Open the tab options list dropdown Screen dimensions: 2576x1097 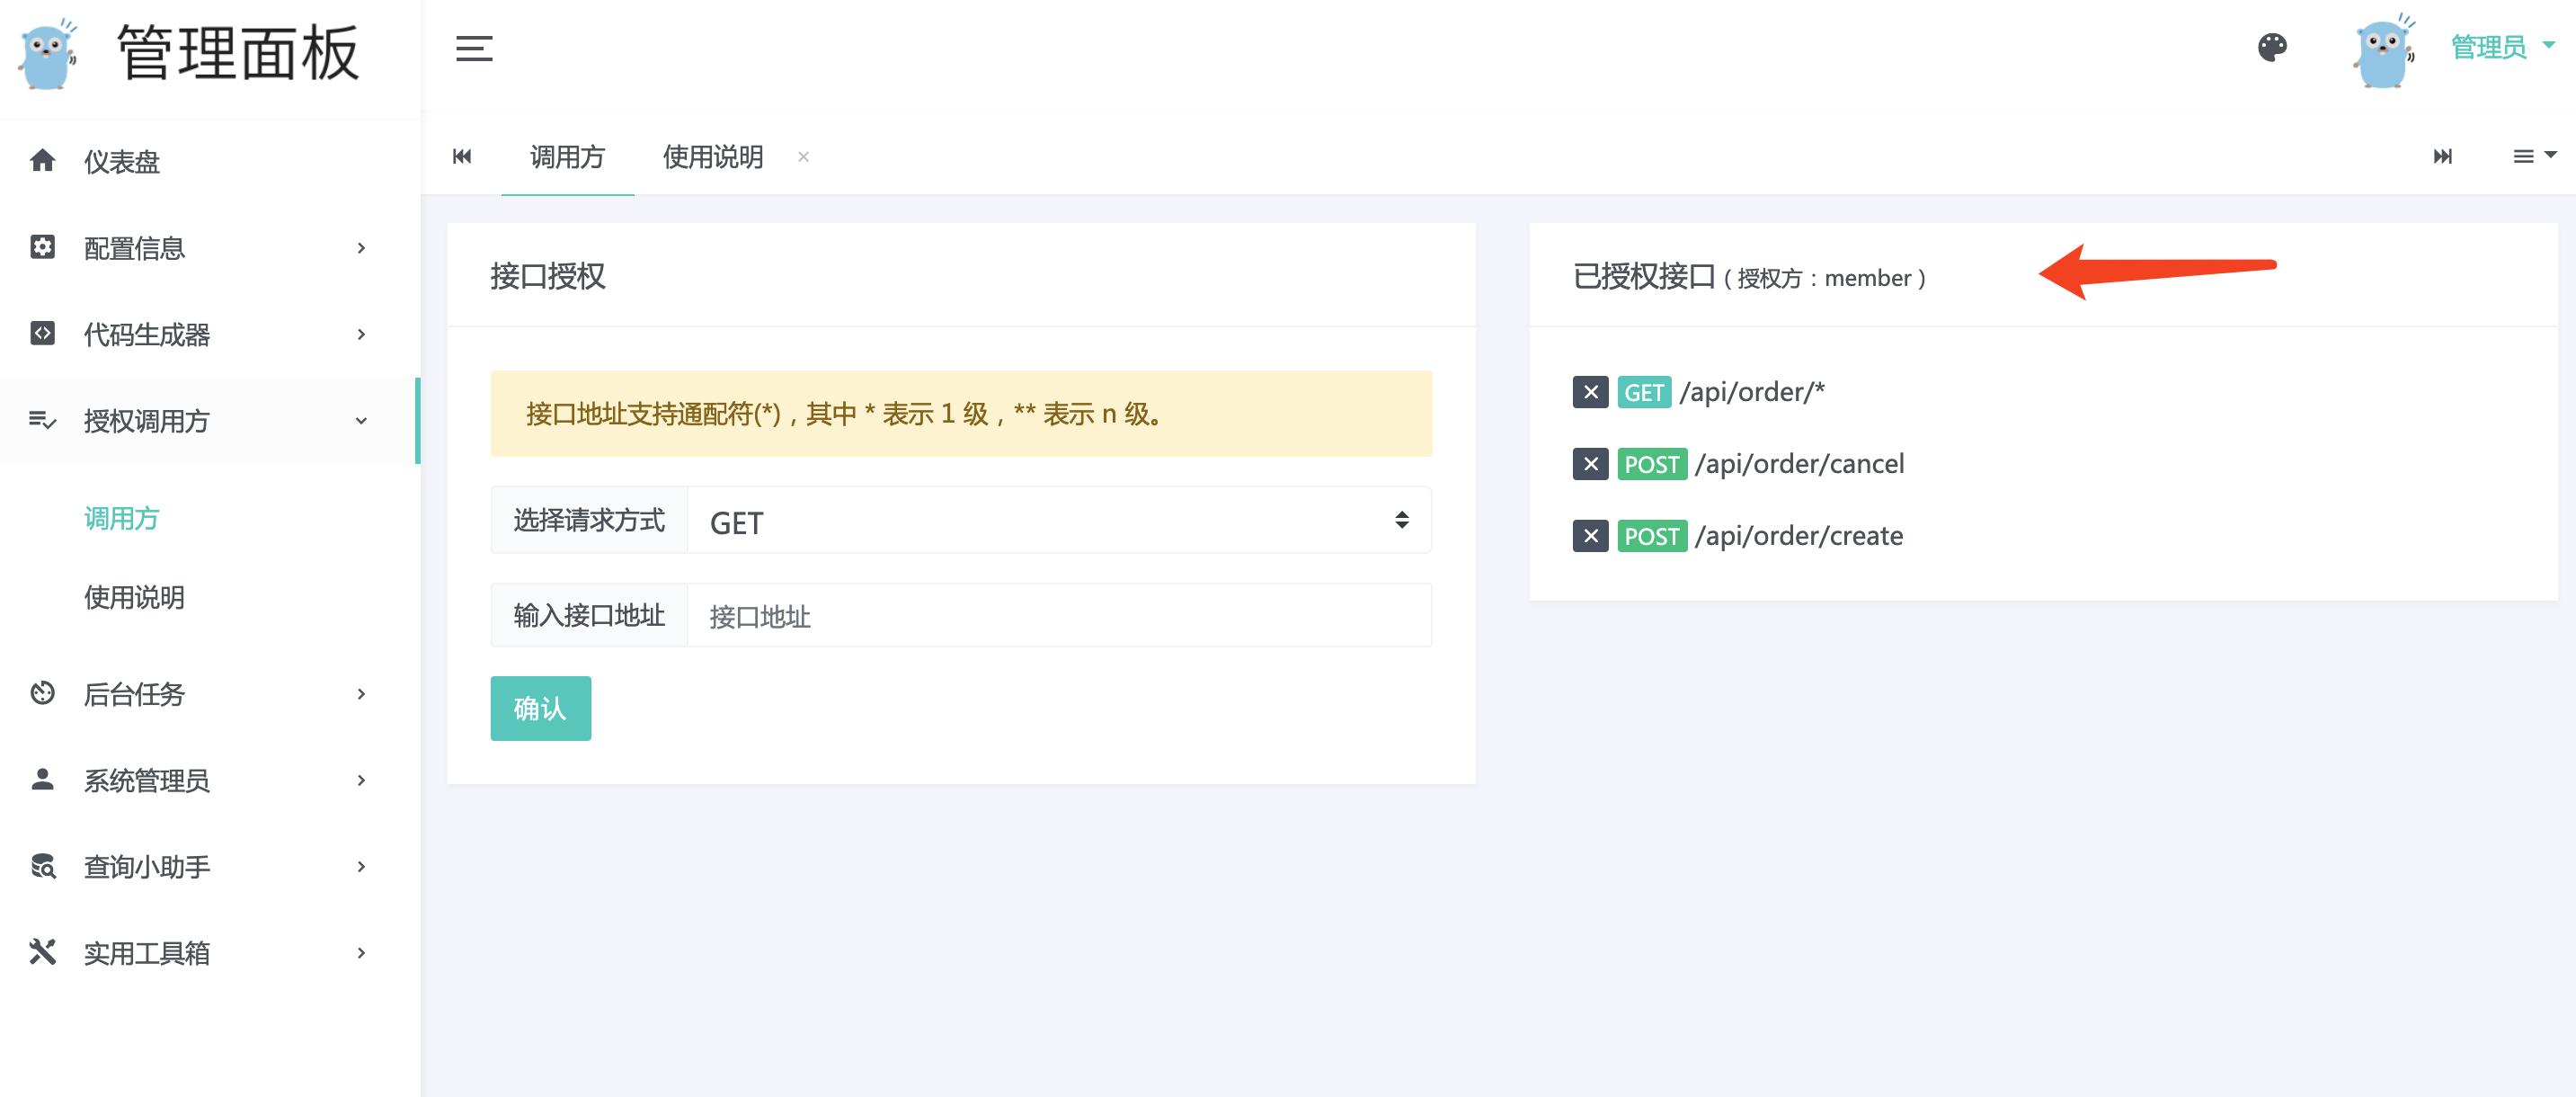point(2532,156)
